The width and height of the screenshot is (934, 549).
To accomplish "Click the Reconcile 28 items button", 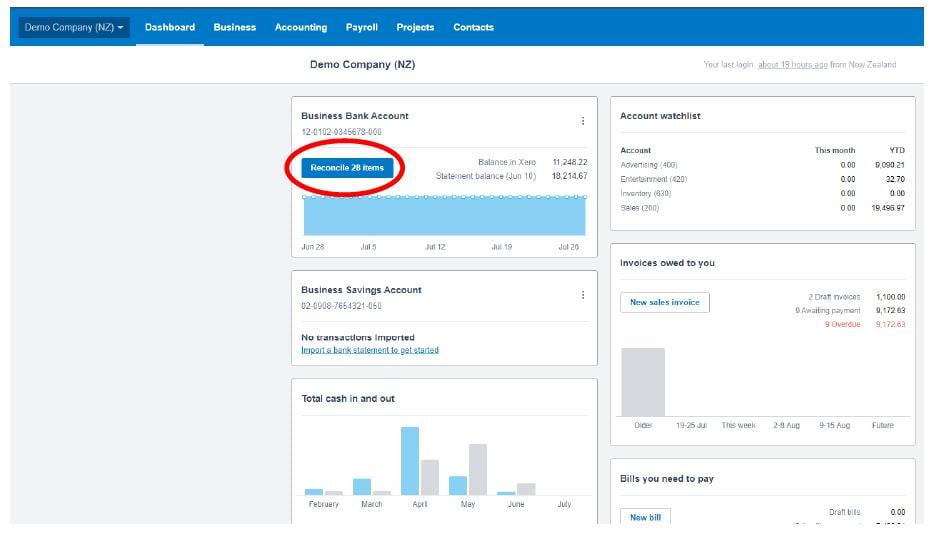I will tap(347, 168).
